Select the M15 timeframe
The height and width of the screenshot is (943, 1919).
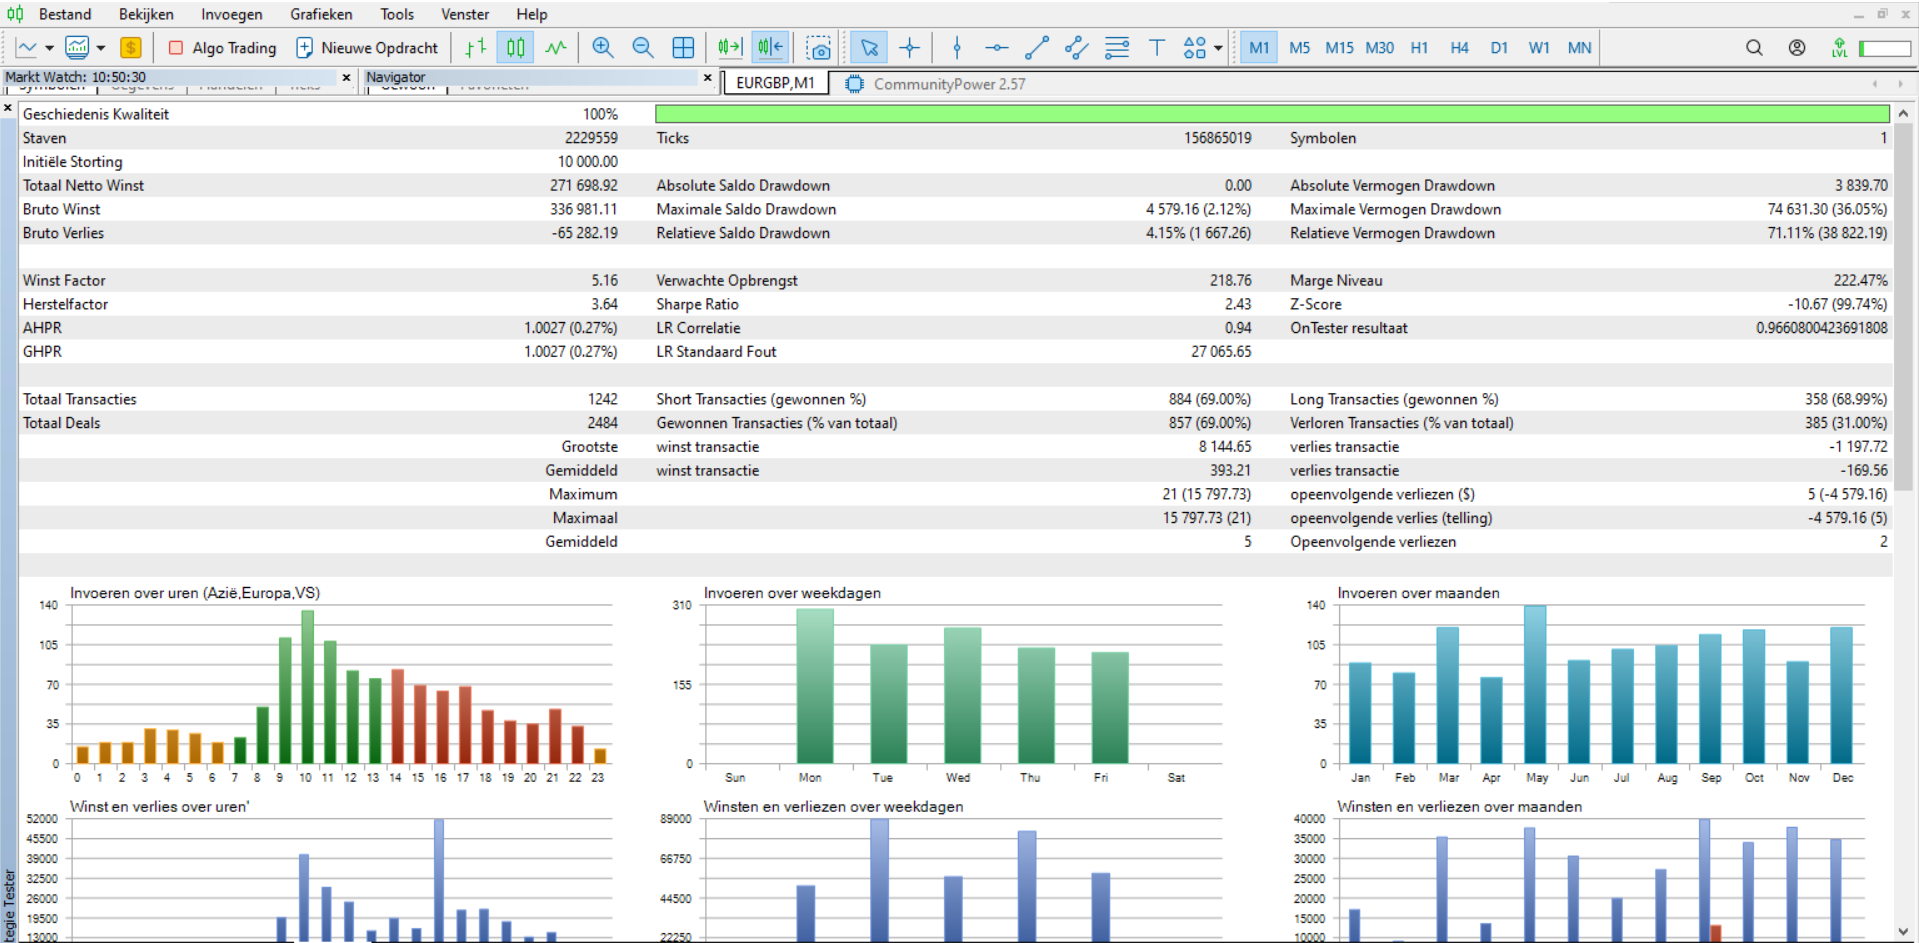(x=1339, y=47)
